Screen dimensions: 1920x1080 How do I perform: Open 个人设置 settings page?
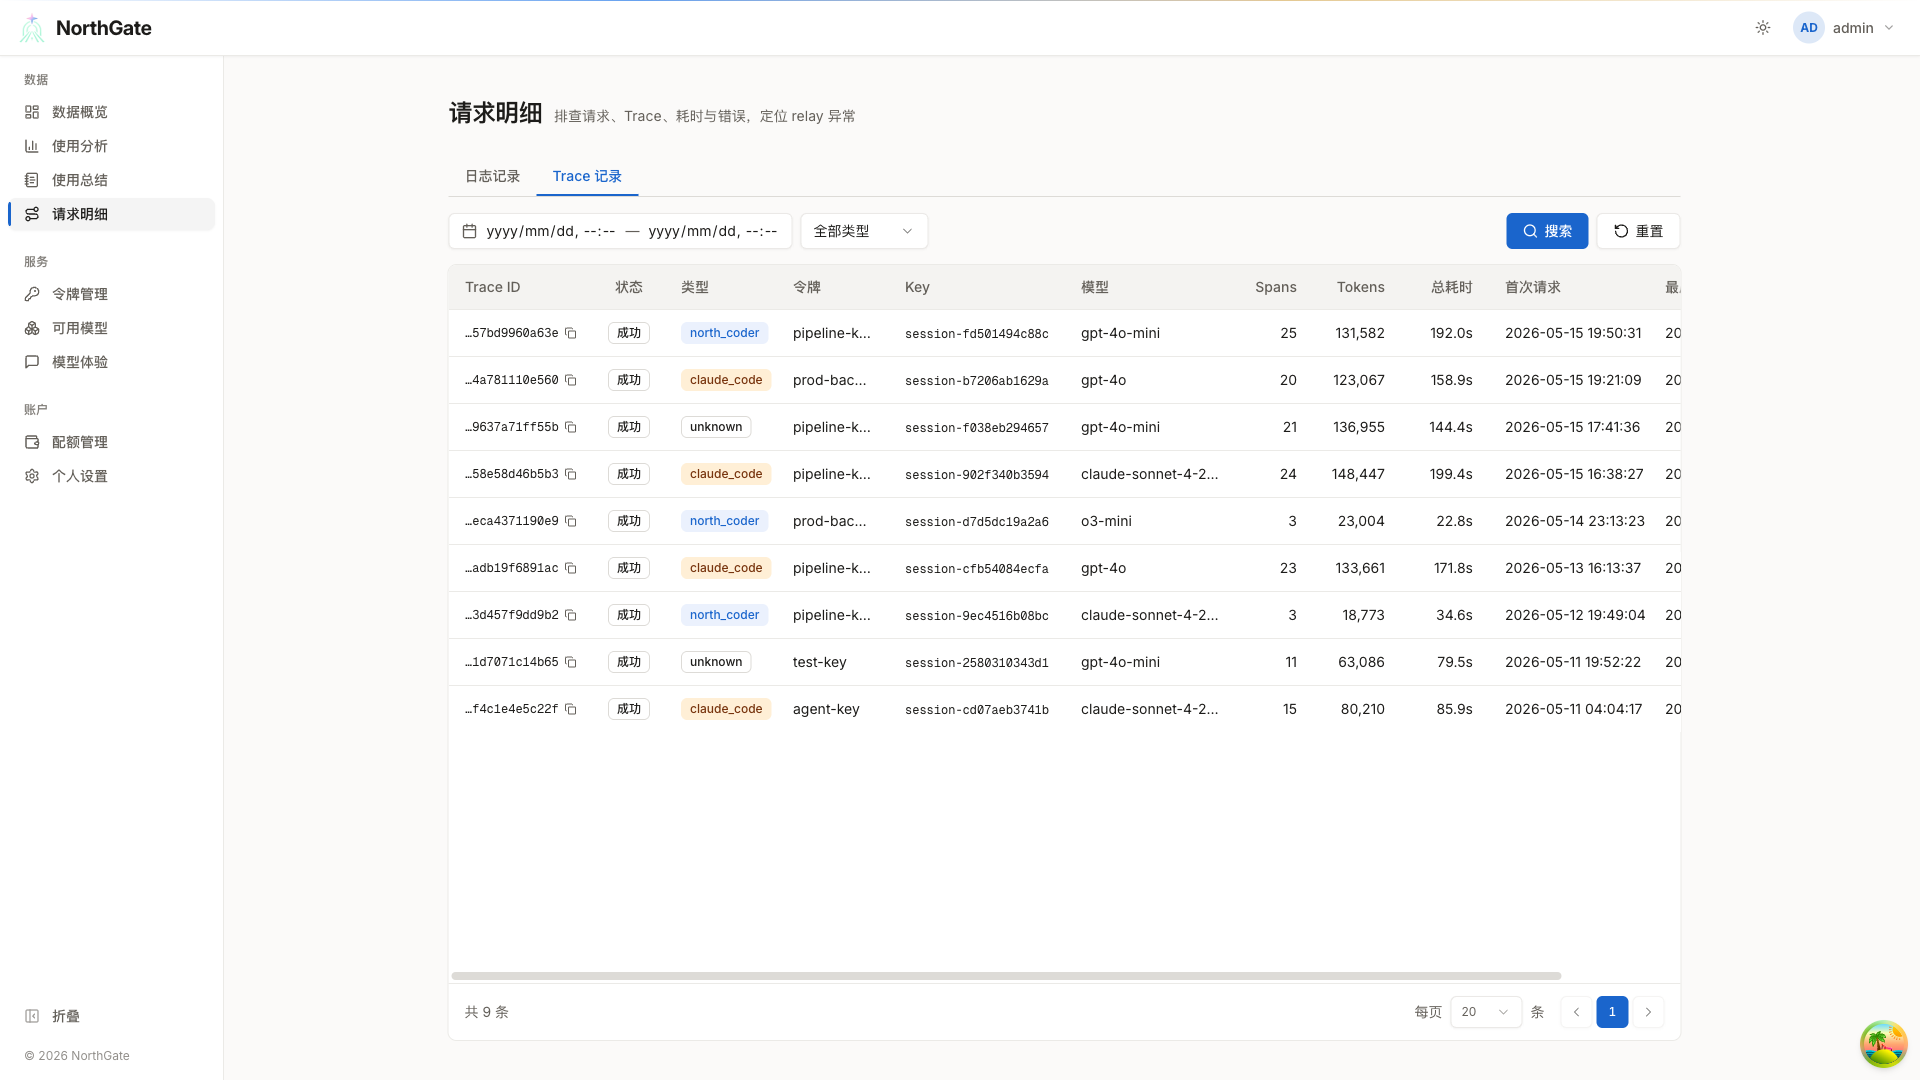111,476
